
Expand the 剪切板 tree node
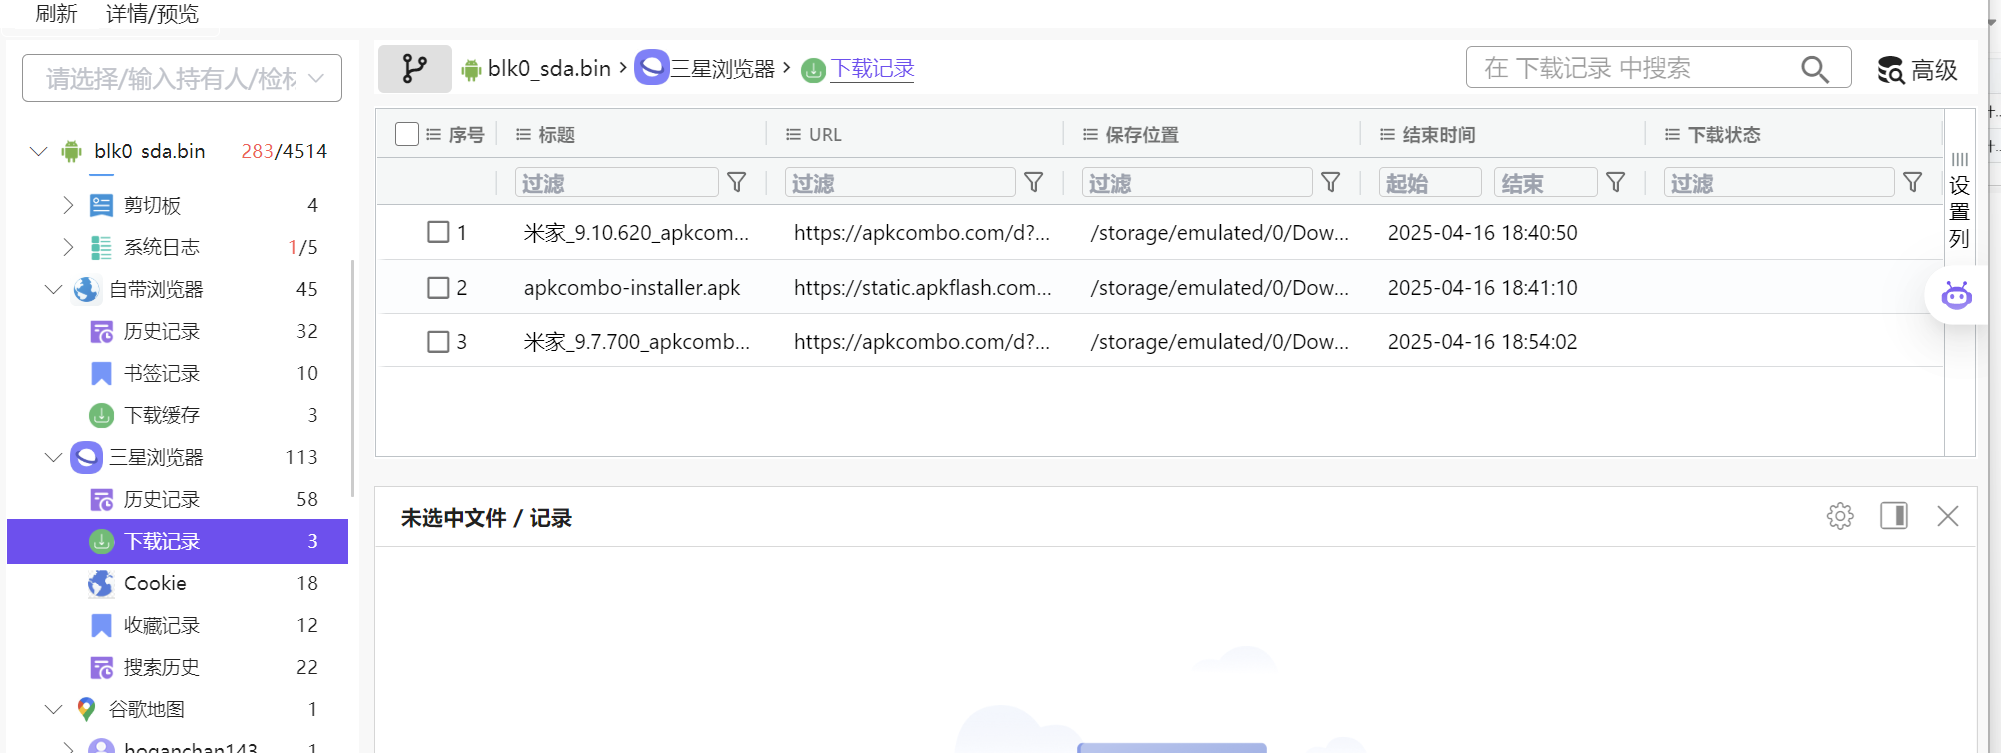point(68,205)
